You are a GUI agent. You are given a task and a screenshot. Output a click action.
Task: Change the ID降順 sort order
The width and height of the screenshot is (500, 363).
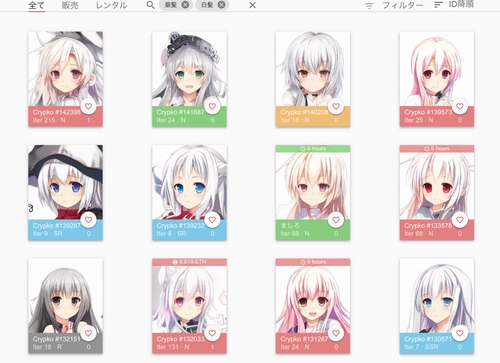click(461, 5)
